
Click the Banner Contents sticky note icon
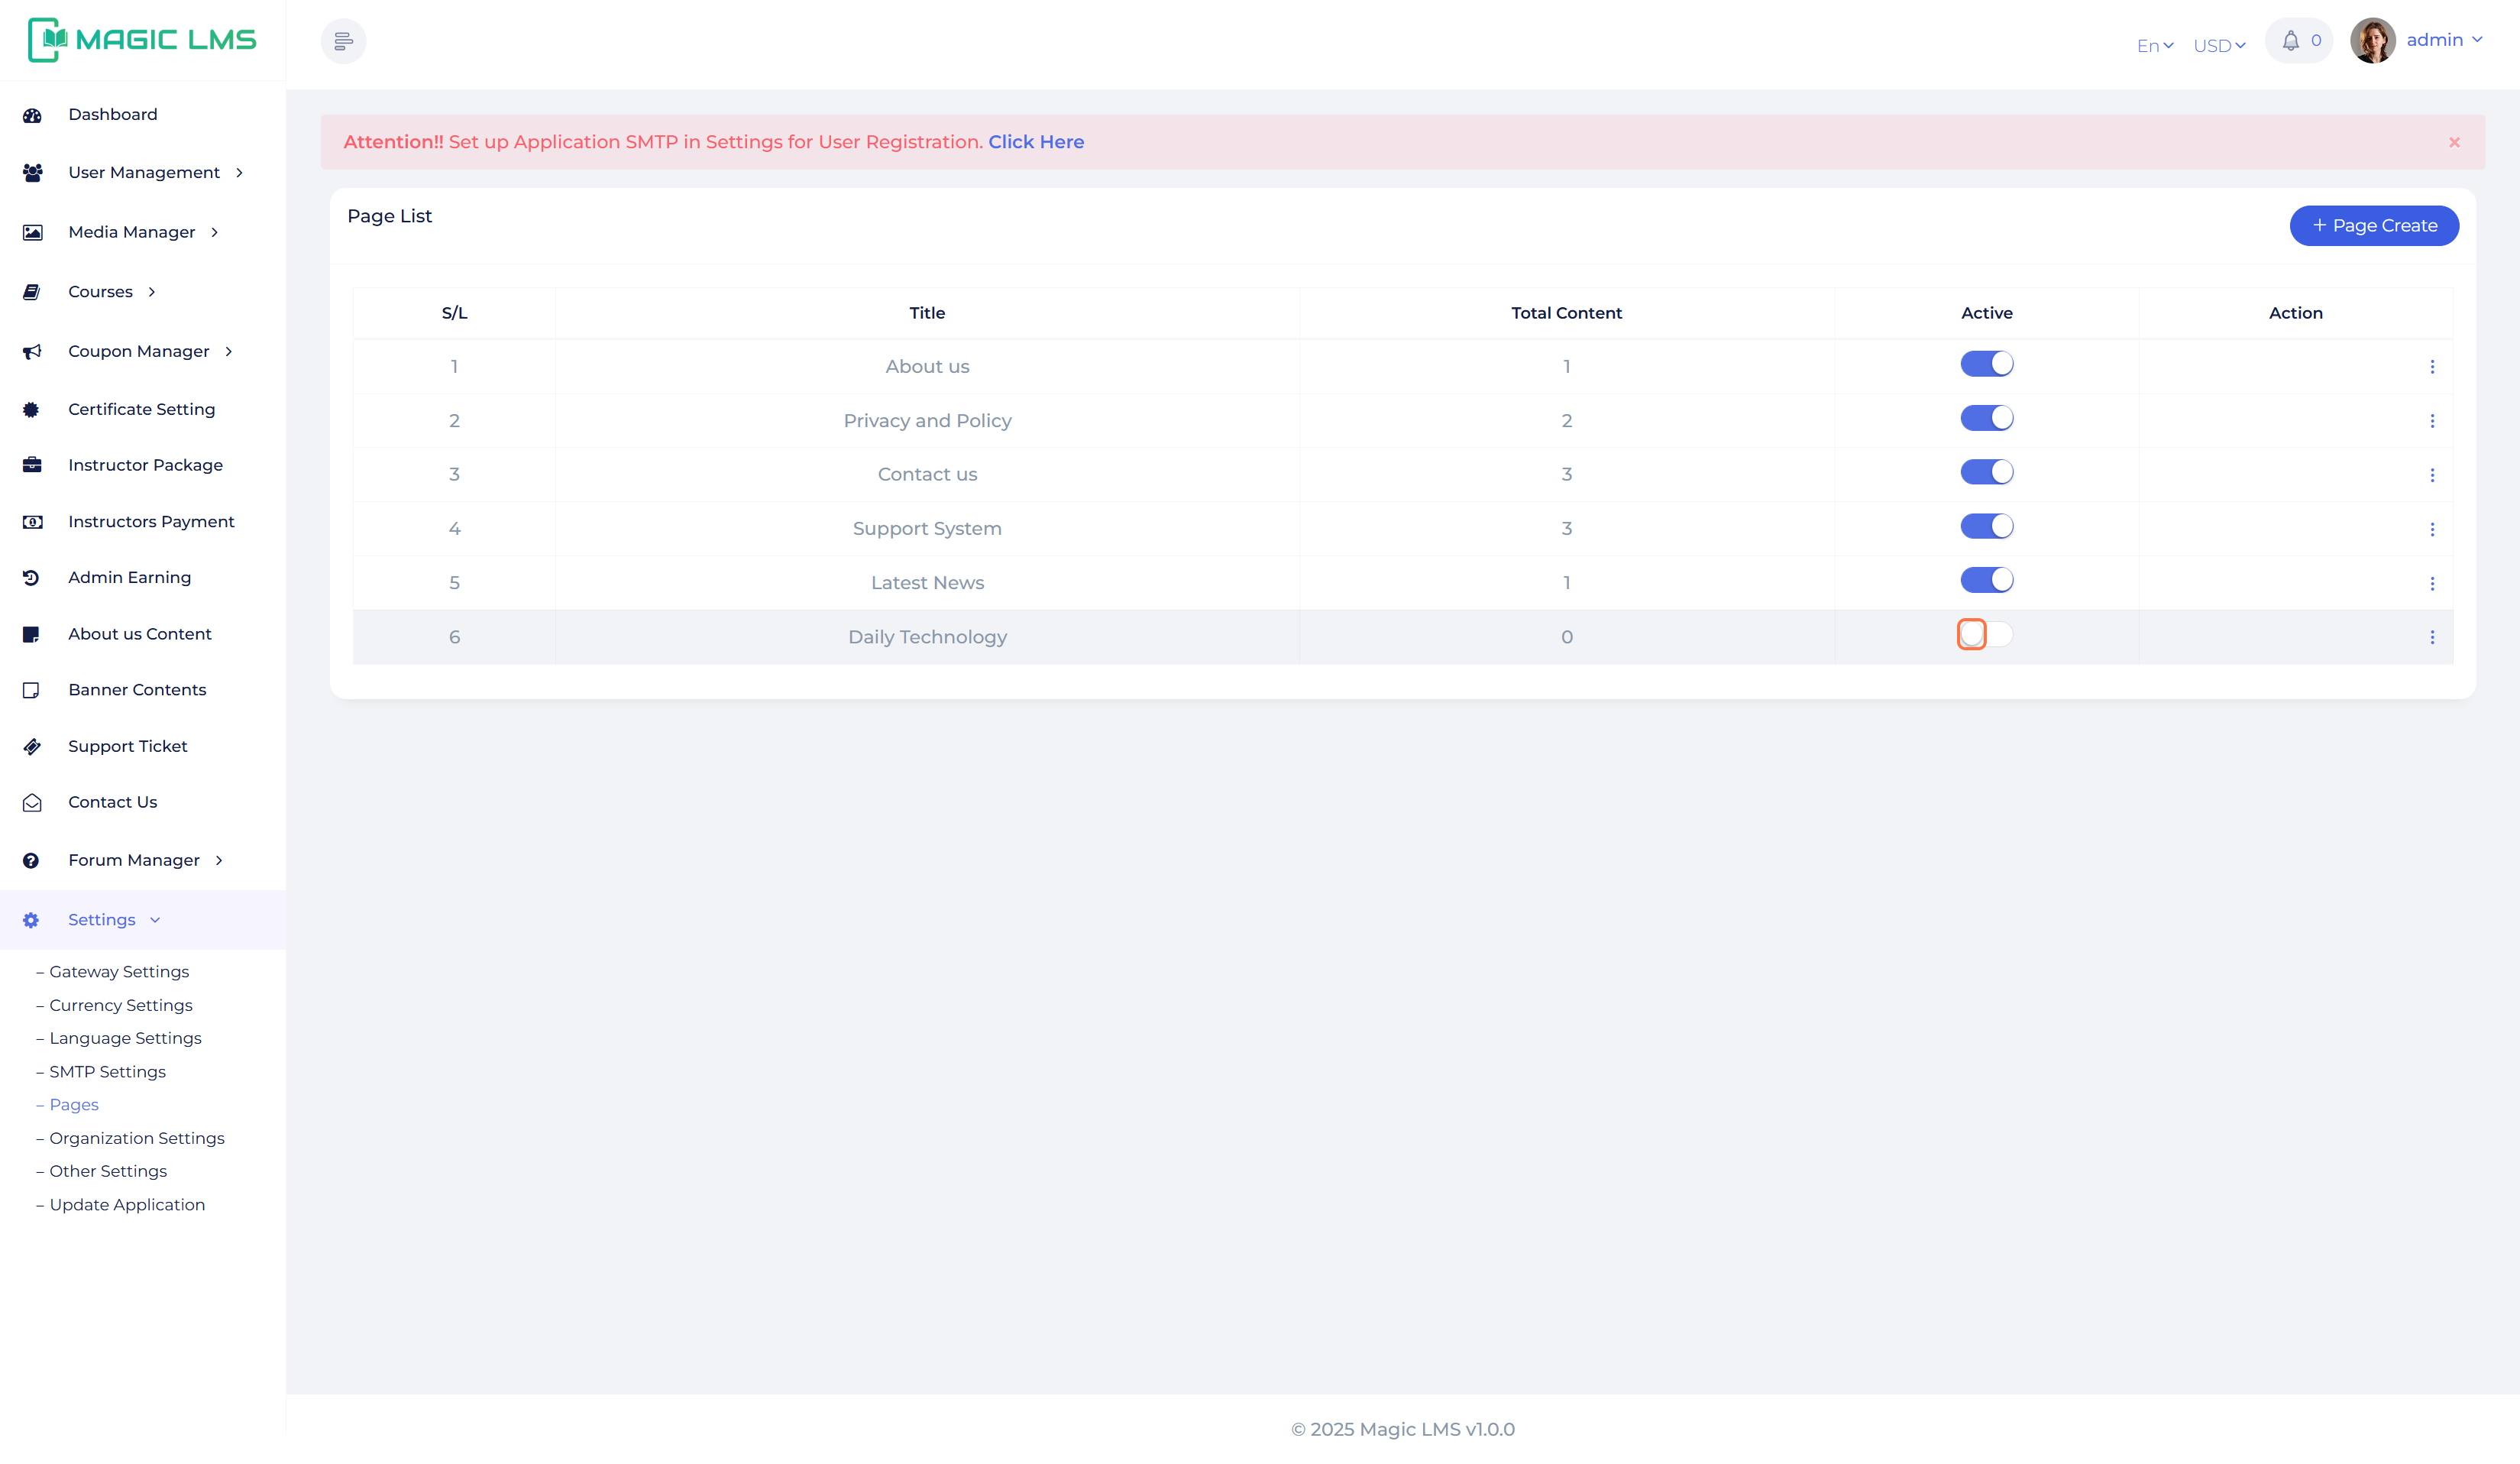click(31, 690)
